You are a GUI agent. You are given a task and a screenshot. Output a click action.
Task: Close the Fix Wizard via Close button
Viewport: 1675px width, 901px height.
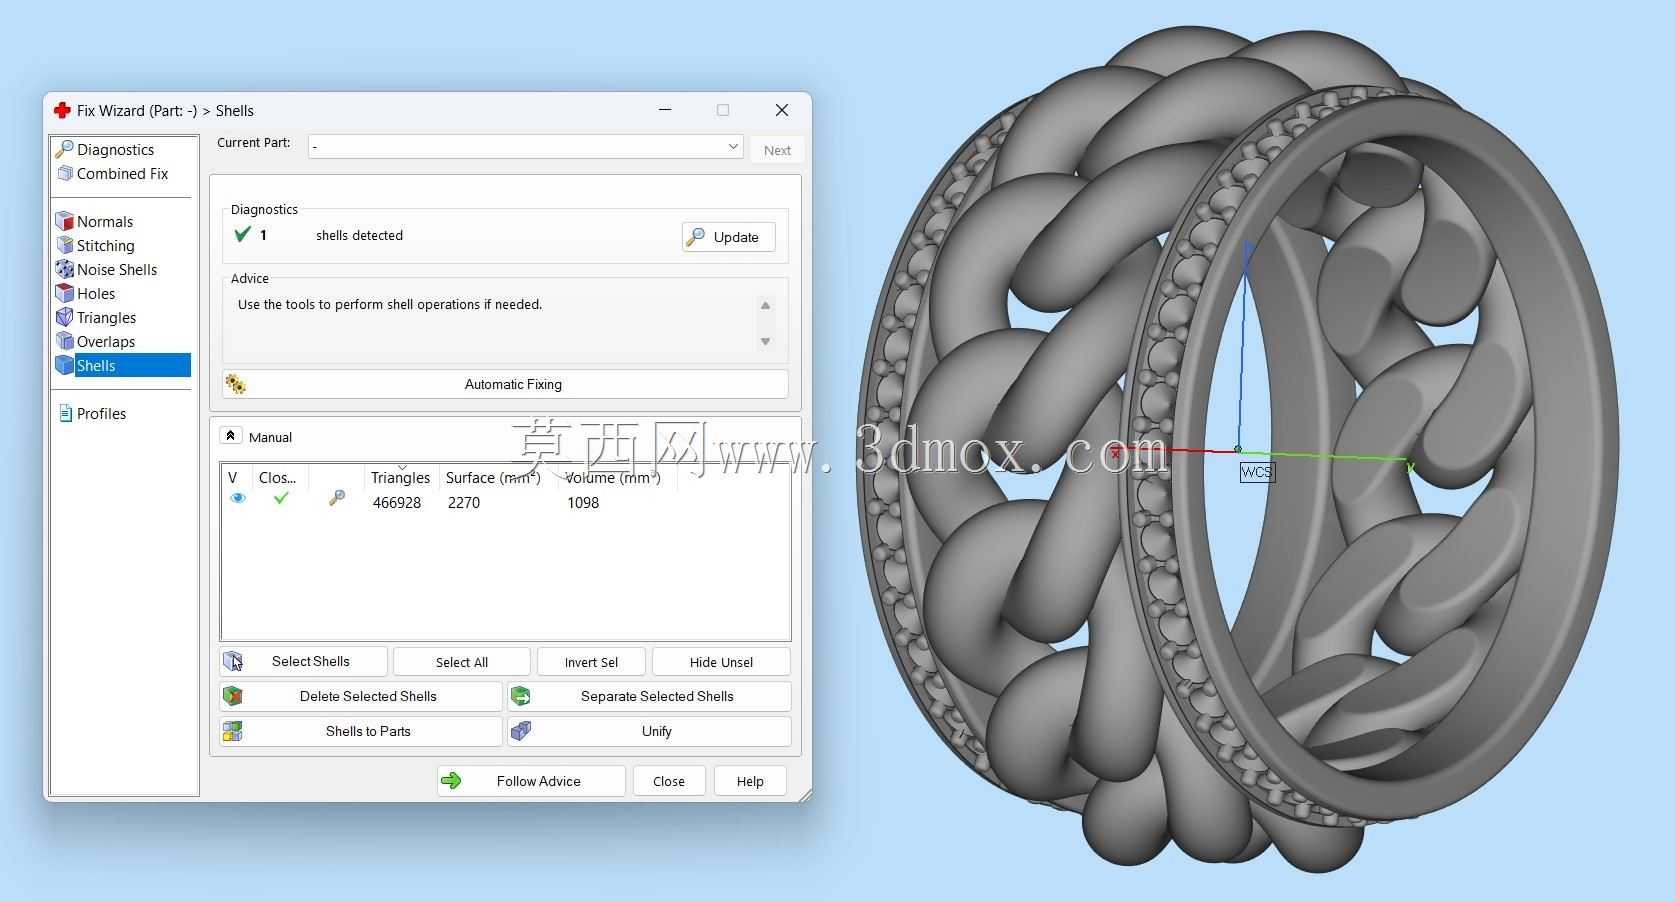pos(669,781)
